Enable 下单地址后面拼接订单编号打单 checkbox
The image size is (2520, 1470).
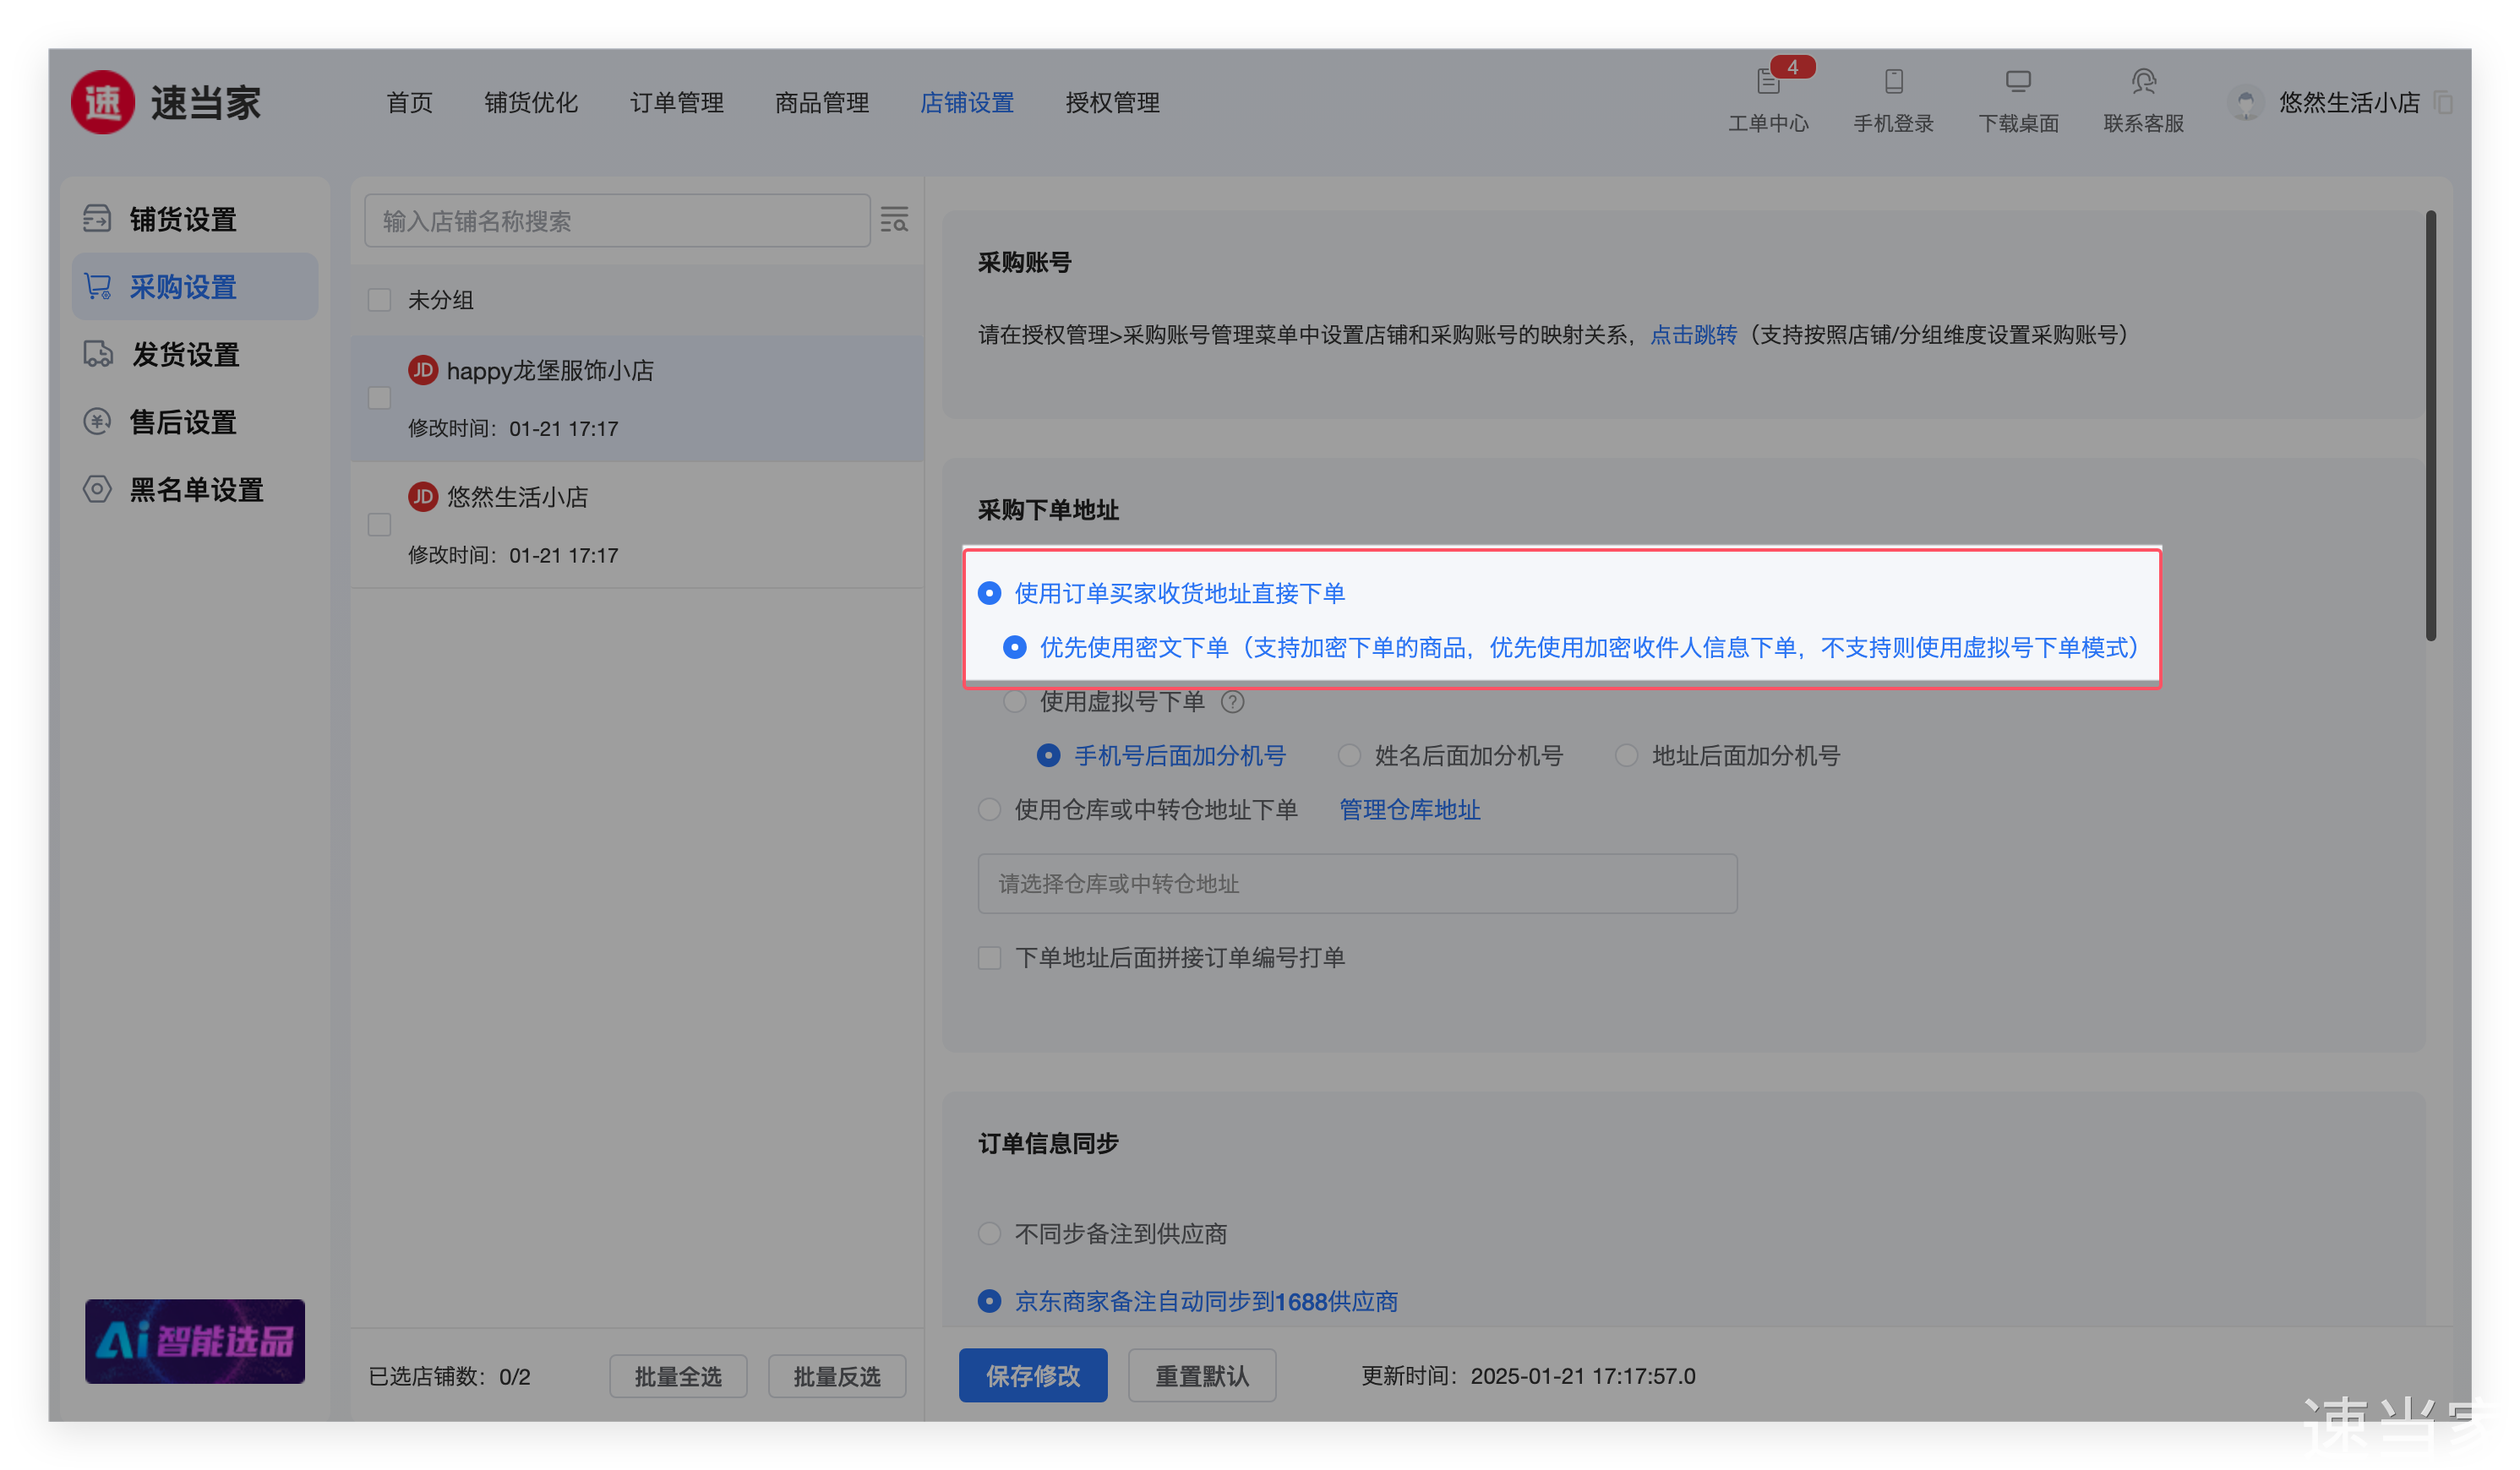(989, 958)
